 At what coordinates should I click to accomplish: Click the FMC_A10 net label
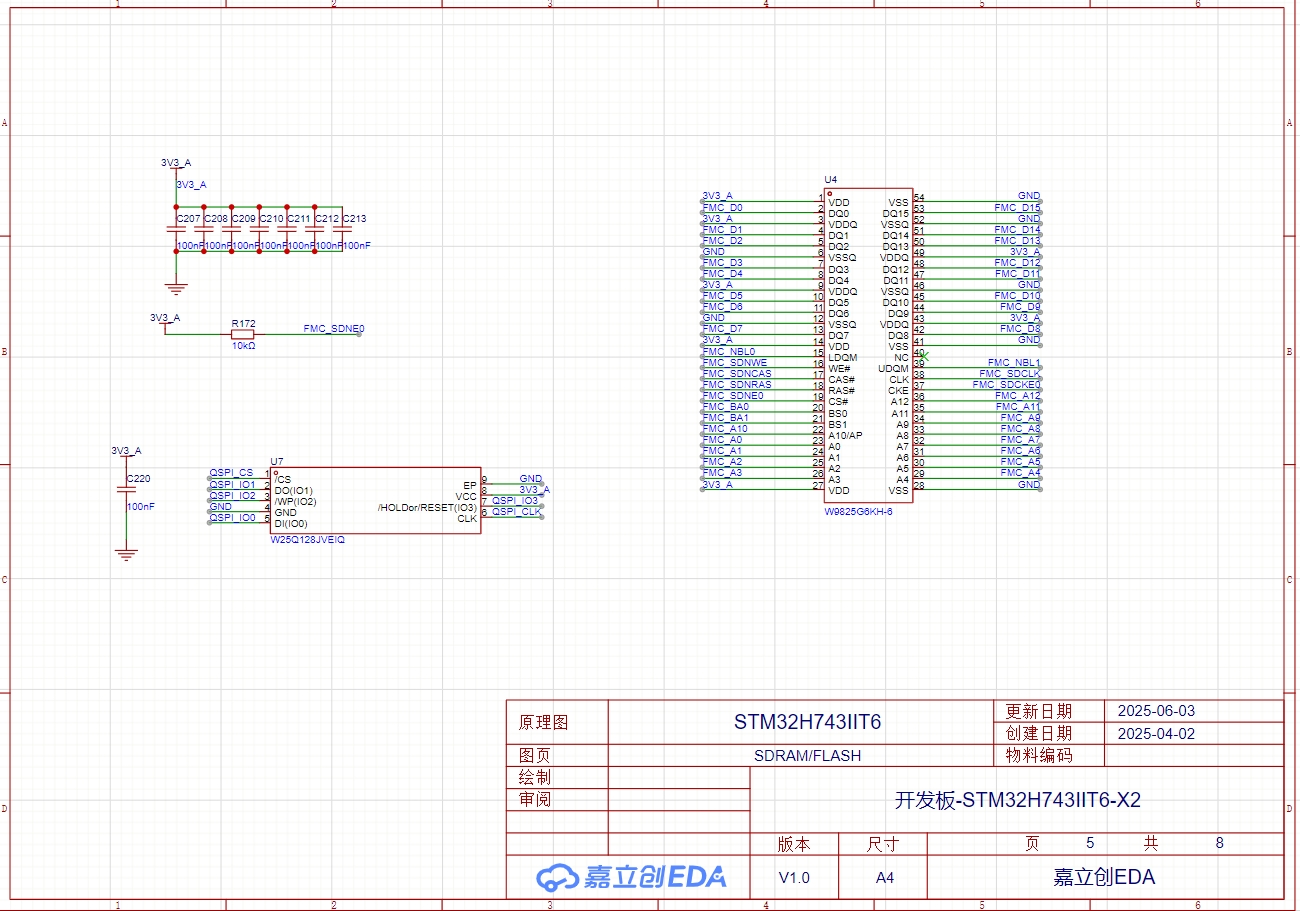724,429
